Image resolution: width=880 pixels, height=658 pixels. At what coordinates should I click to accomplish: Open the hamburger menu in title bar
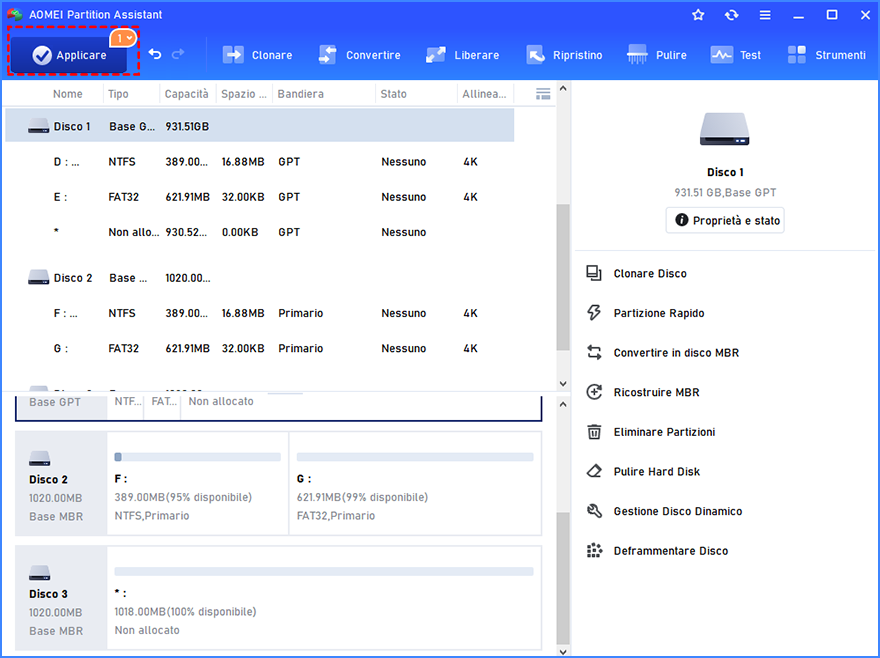(765, 15)
